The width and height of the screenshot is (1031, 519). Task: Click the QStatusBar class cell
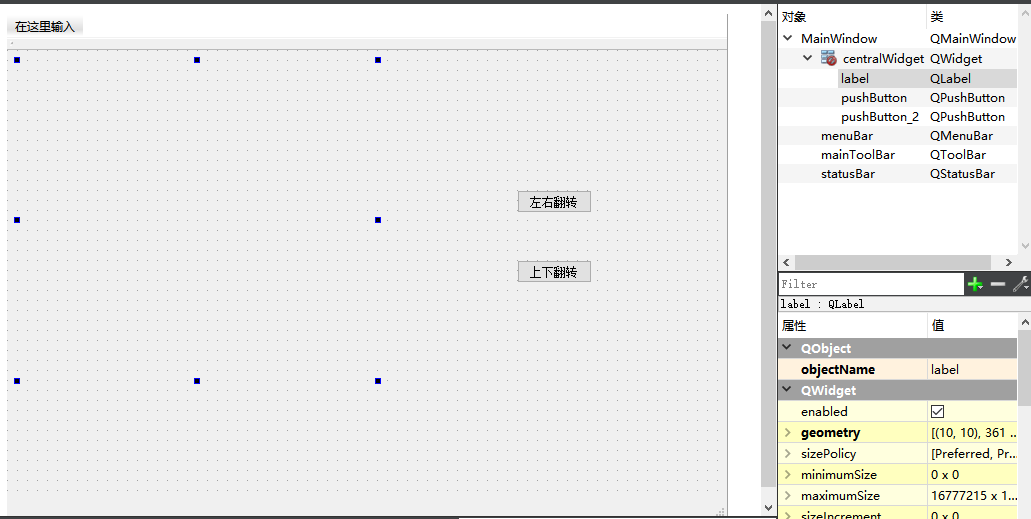[x=962, y=174]
